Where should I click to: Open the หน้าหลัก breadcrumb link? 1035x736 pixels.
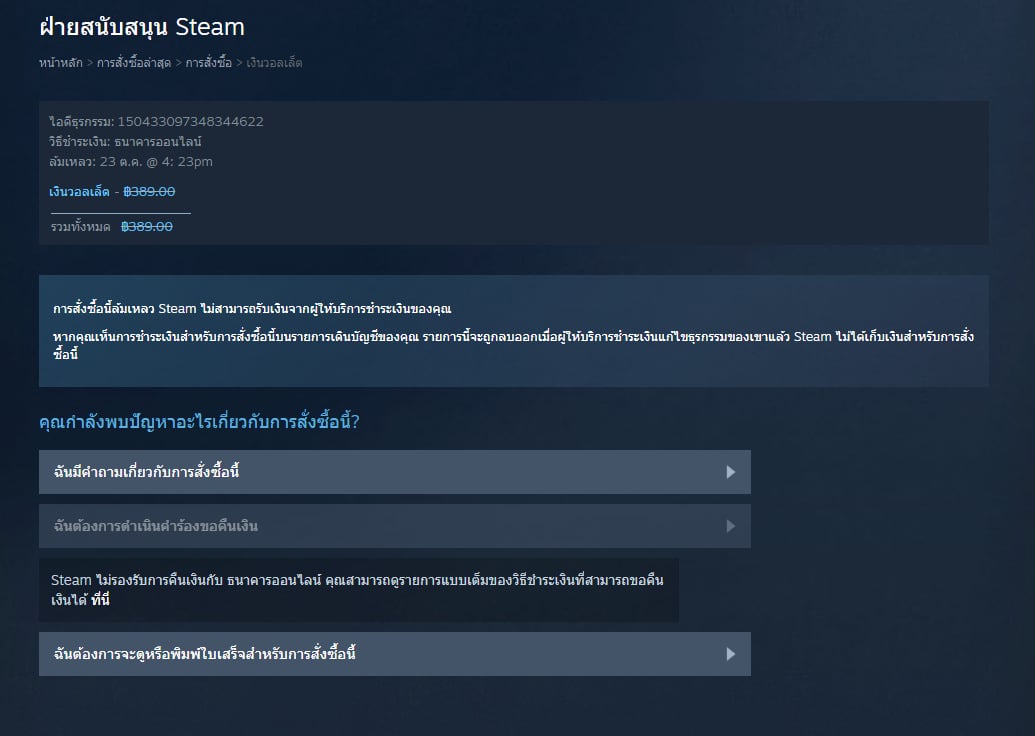click(x=61, y=63)
